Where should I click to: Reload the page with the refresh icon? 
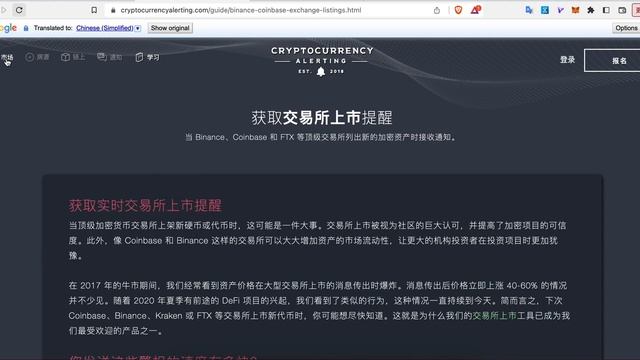(x=19, y=10)
